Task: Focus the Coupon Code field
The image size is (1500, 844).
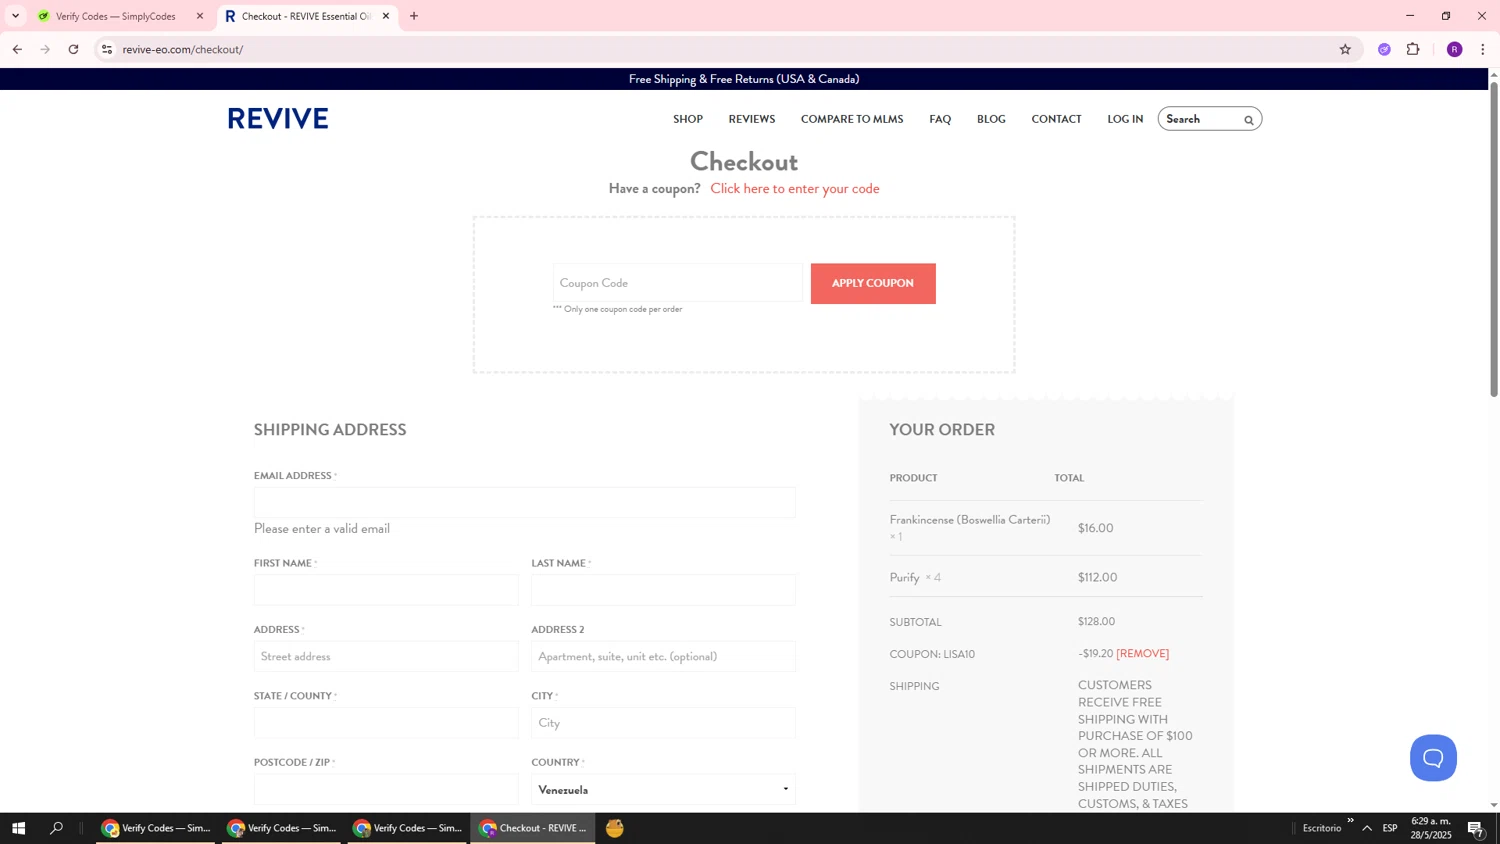Action: (x=678, y=283)
